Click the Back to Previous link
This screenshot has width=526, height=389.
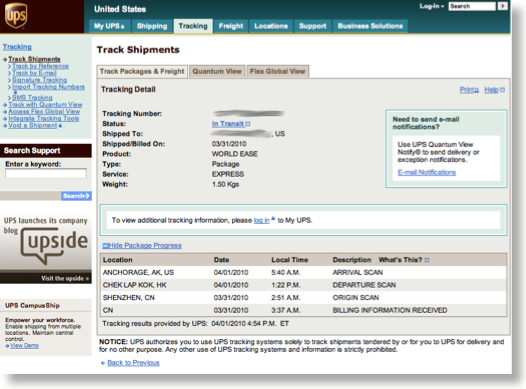coord(133,363)
